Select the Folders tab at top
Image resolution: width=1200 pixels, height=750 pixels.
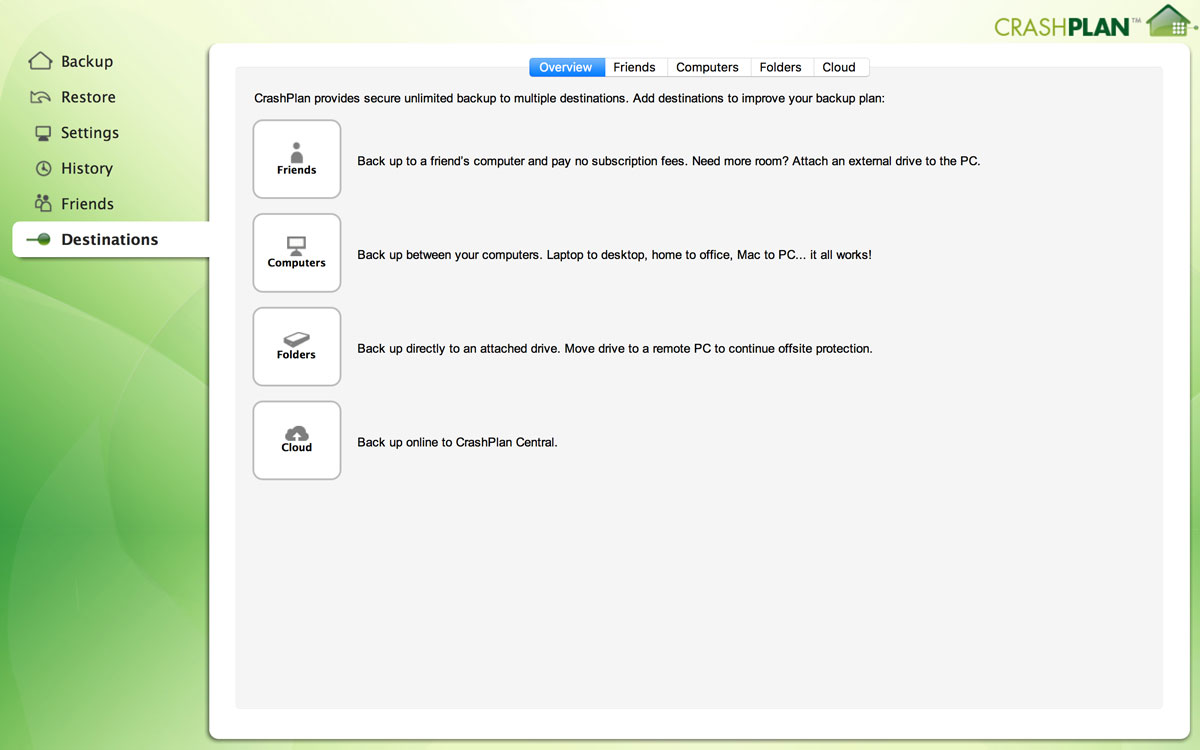780,67
